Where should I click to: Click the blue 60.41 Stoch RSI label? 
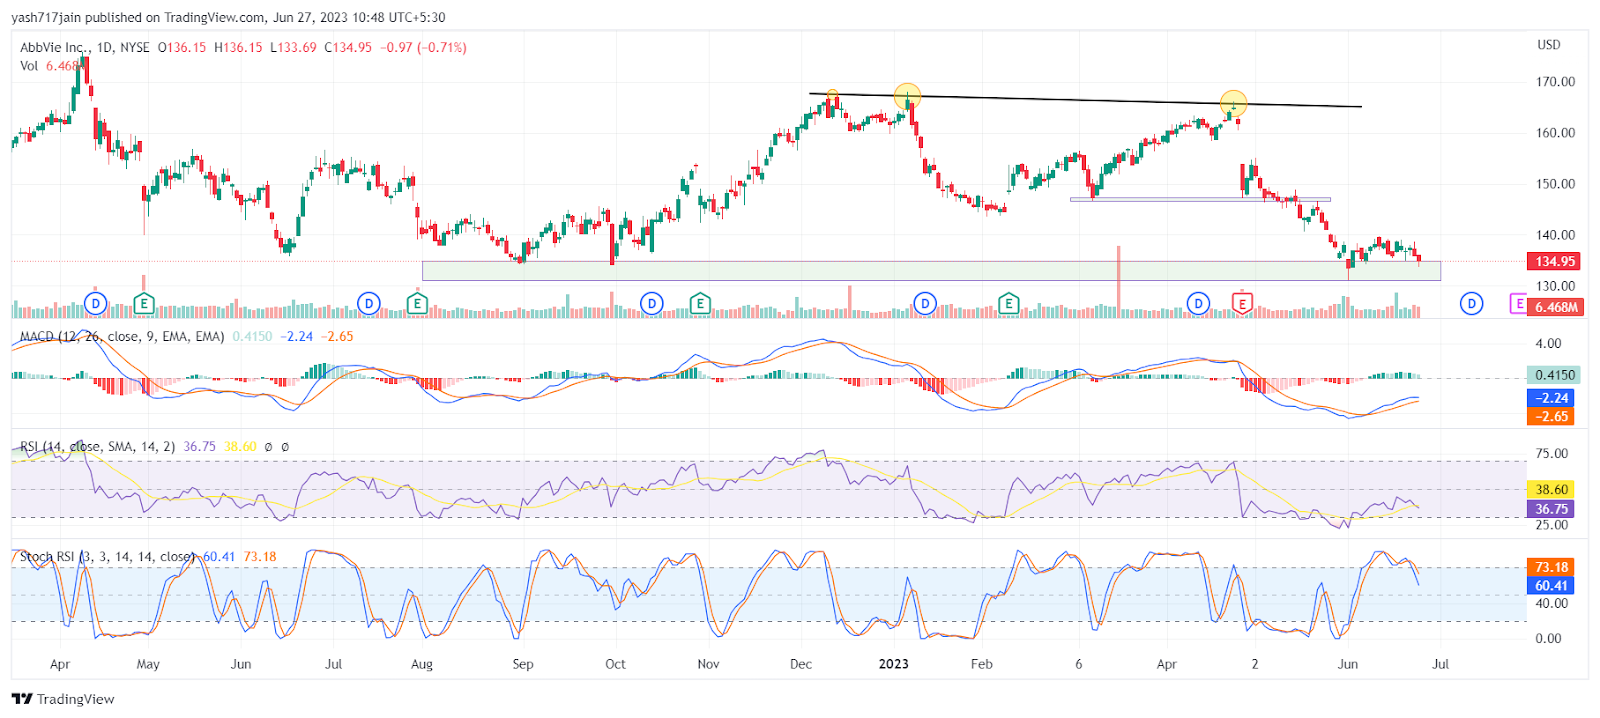click(1552, 585)
